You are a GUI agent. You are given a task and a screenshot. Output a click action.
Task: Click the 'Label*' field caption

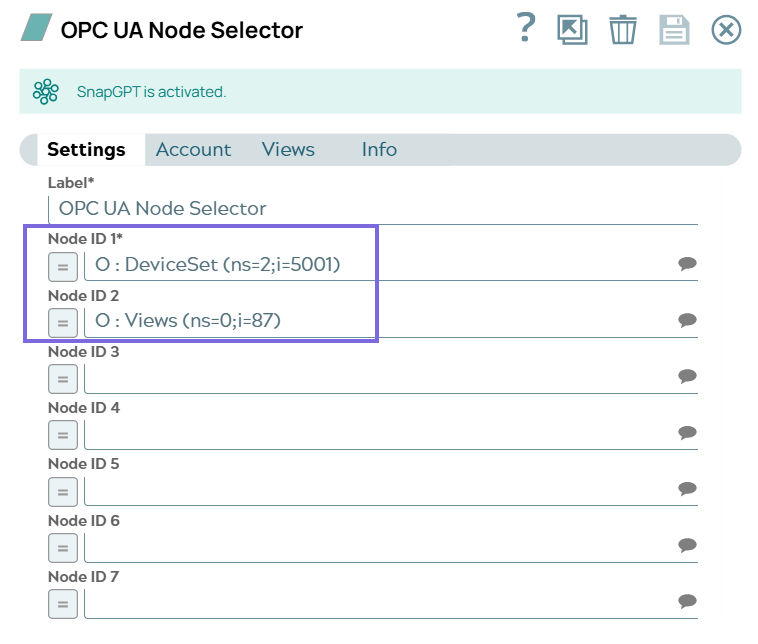coord(71,183)
